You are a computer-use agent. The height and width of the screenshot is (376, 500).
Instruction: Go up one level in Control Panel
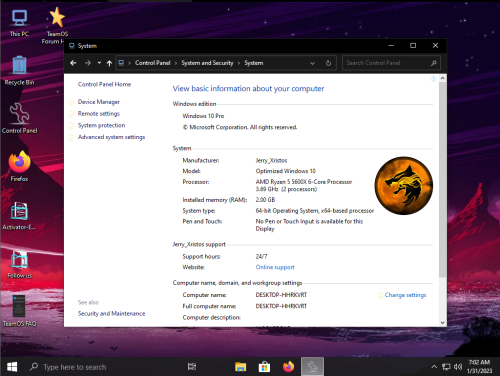[x=109, y=63]
